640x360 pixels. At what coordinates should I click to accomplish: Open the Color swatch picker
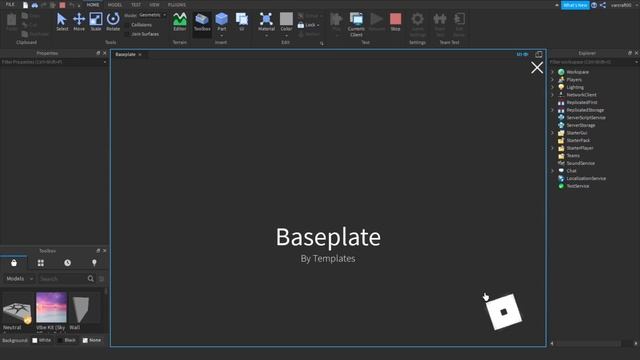click(x=286, y=19)
